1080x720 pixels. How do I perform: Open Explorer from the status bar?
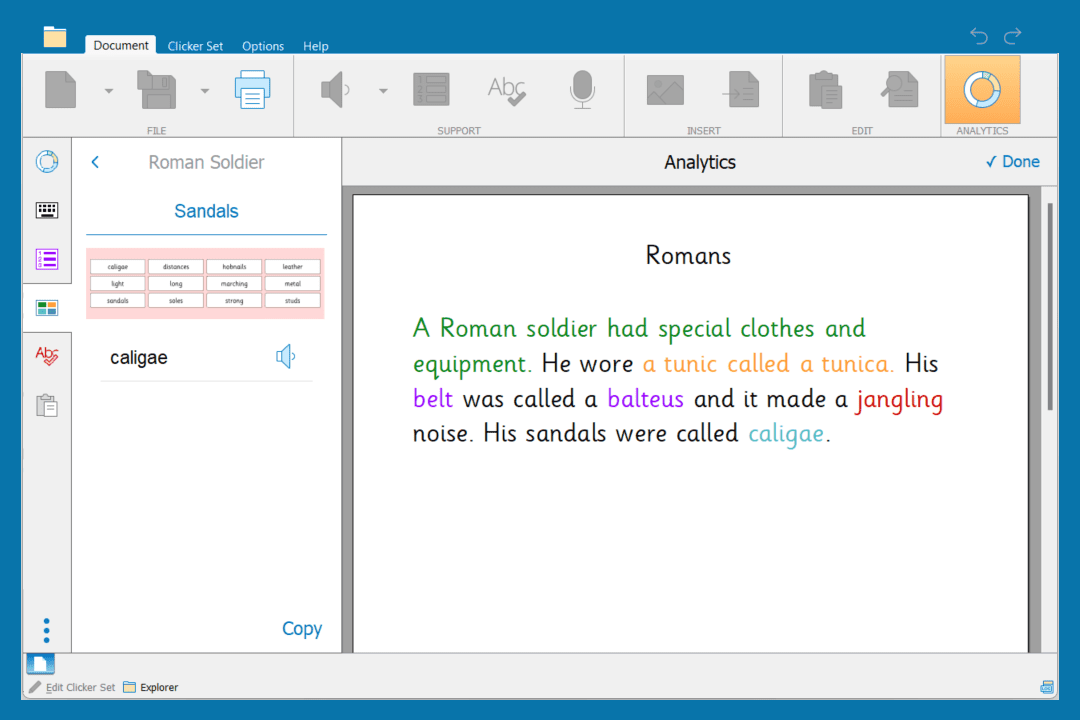coord(151,687)
